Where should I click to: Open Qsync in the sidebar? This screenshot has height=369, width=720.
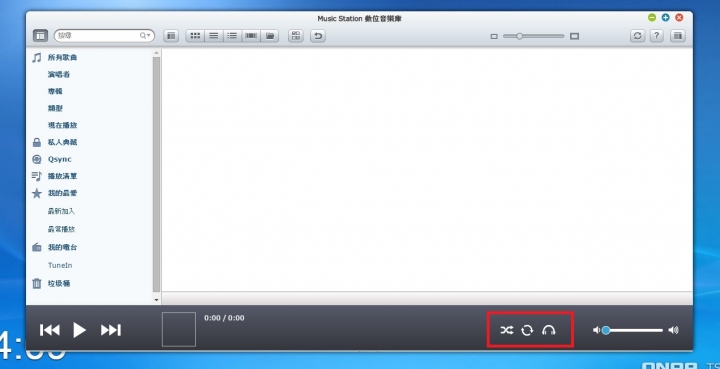coord(60,159)
